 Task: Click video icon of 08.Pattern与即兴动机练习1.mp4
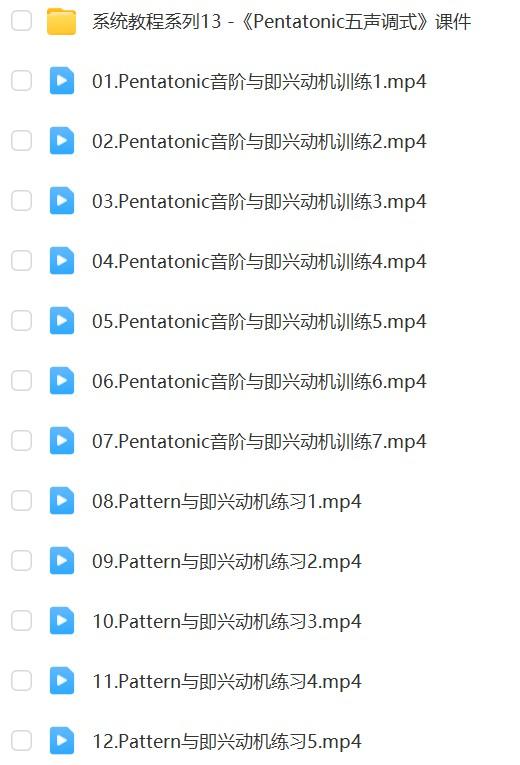[x=62, y=501]
